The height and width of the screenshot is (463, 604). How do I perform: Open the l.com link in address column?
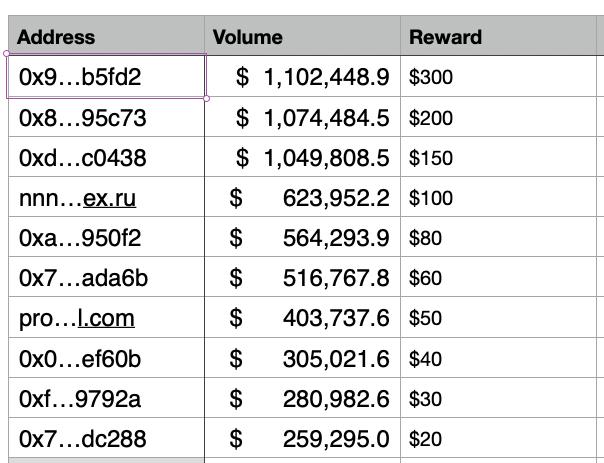106,319
